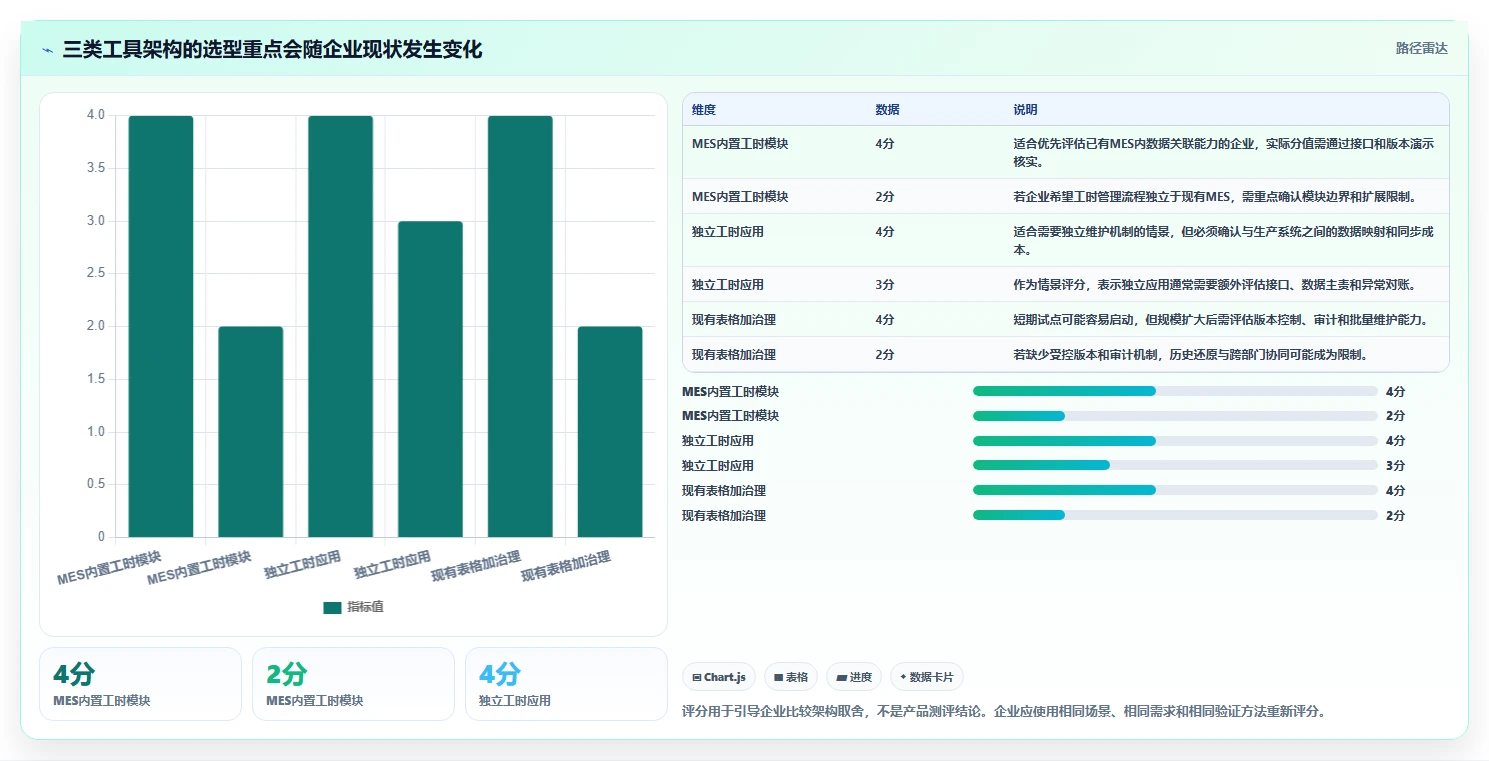Click the 独立工时应用 3分 progress bar
This screenshot has height=761, width=1489.
click(x=1175, y=465)
